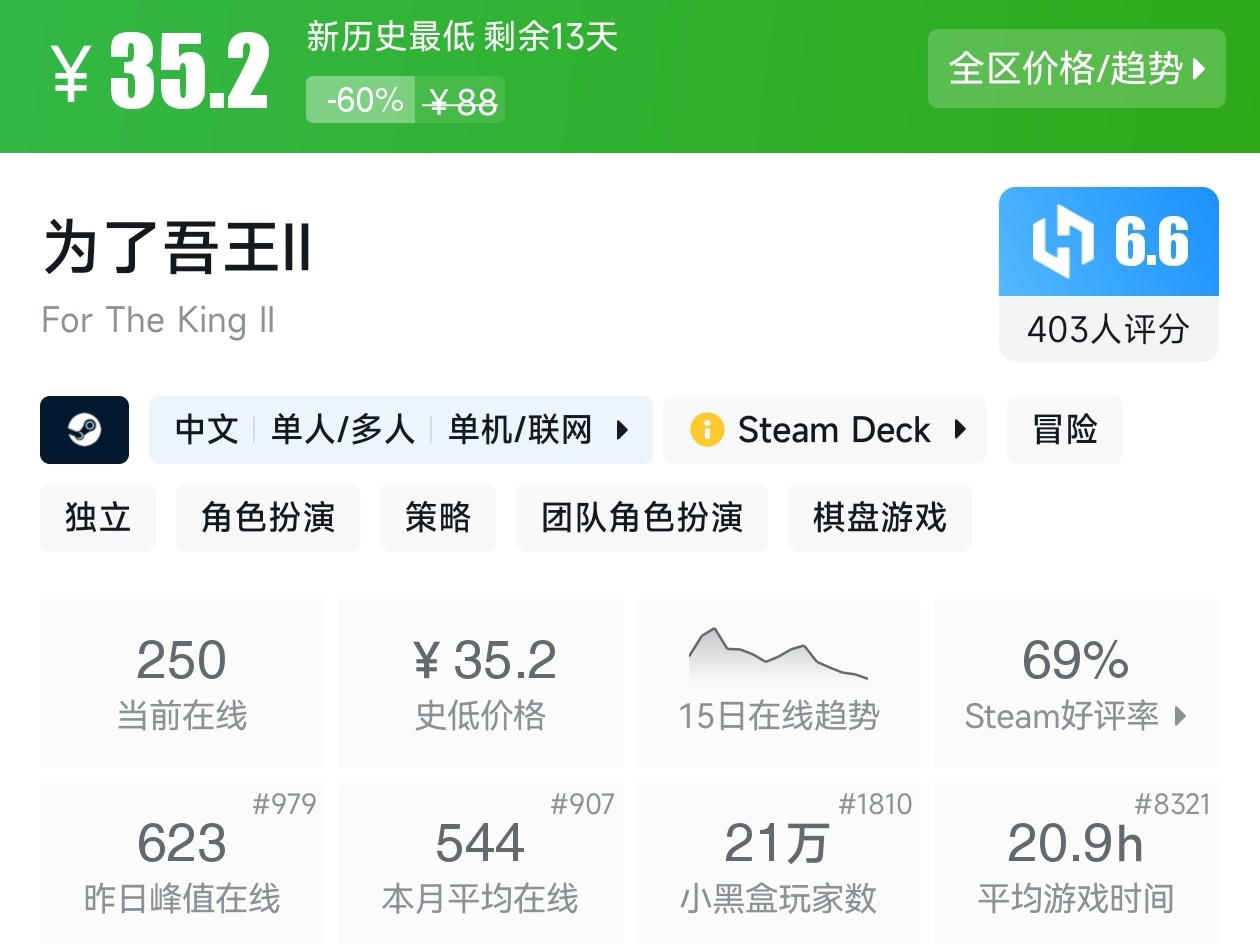Select the 棋盘游戏 tag

879,518
